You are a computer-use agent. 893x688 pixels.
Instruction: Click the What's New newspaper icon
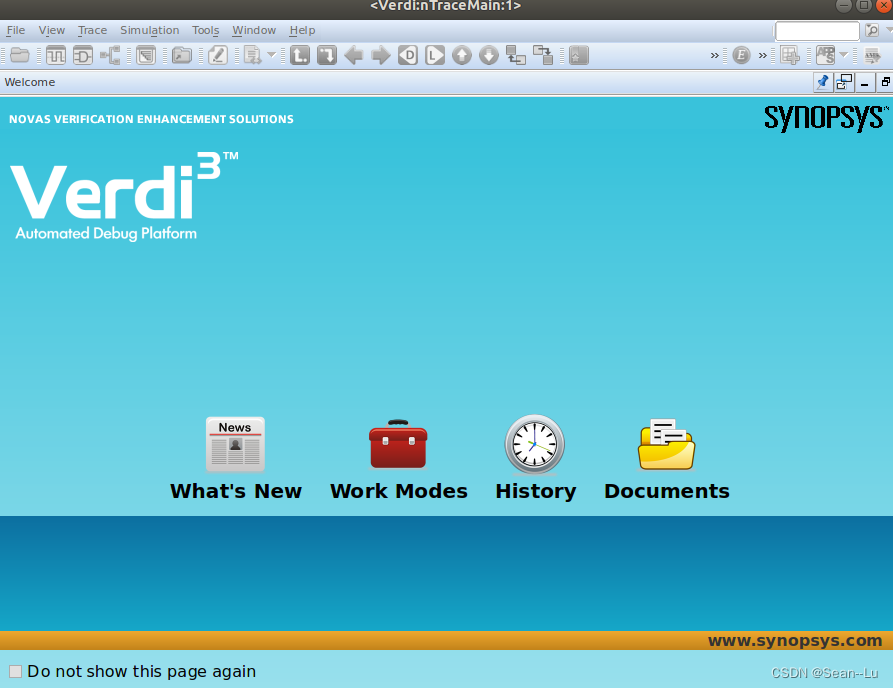(235, 443)
